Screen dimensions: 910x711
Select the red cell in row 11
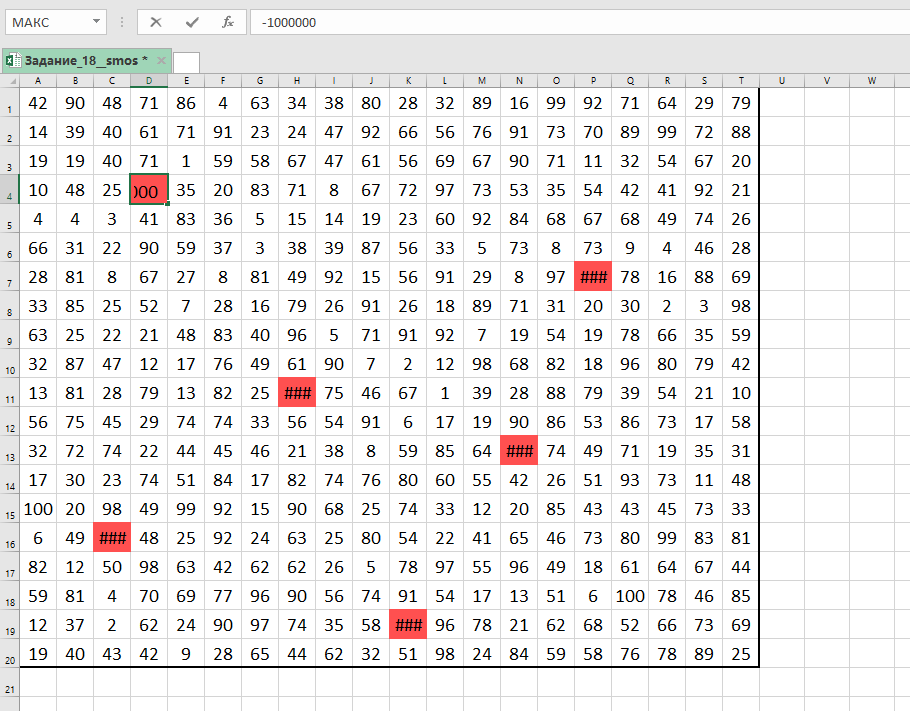[x=297, y=392]
